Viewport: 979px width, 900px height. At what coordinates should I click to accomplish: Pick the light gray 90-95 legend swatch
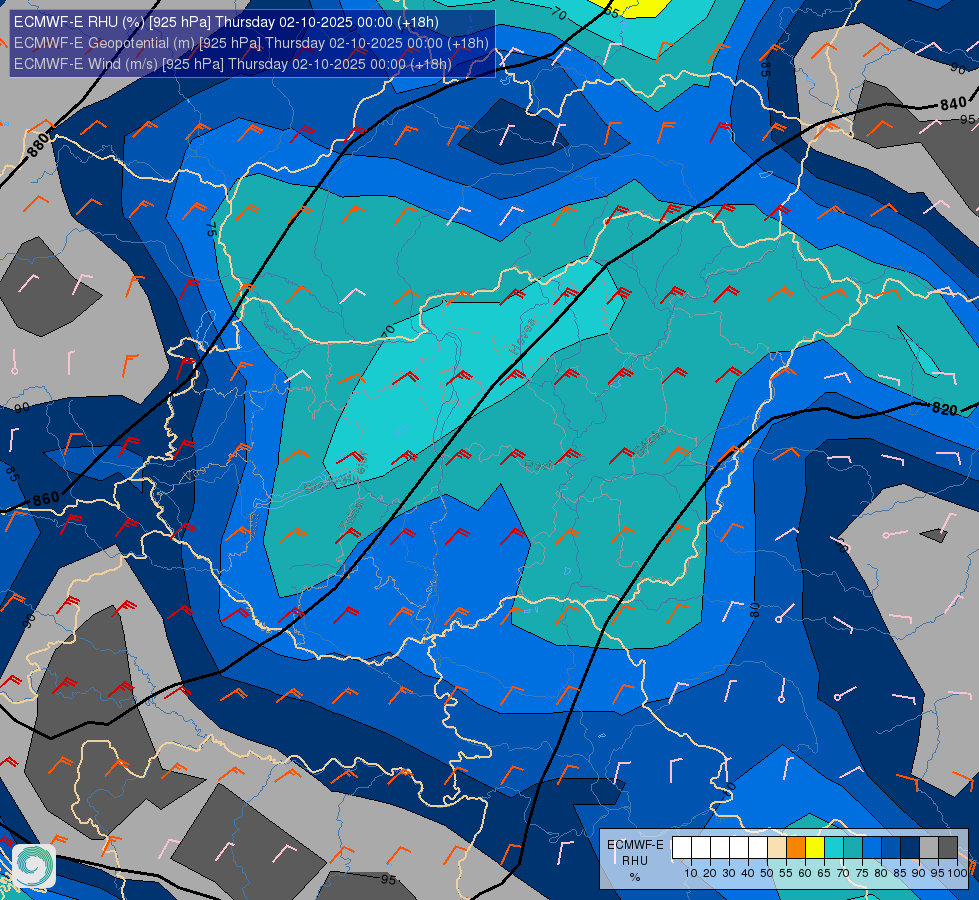[929, 848]
